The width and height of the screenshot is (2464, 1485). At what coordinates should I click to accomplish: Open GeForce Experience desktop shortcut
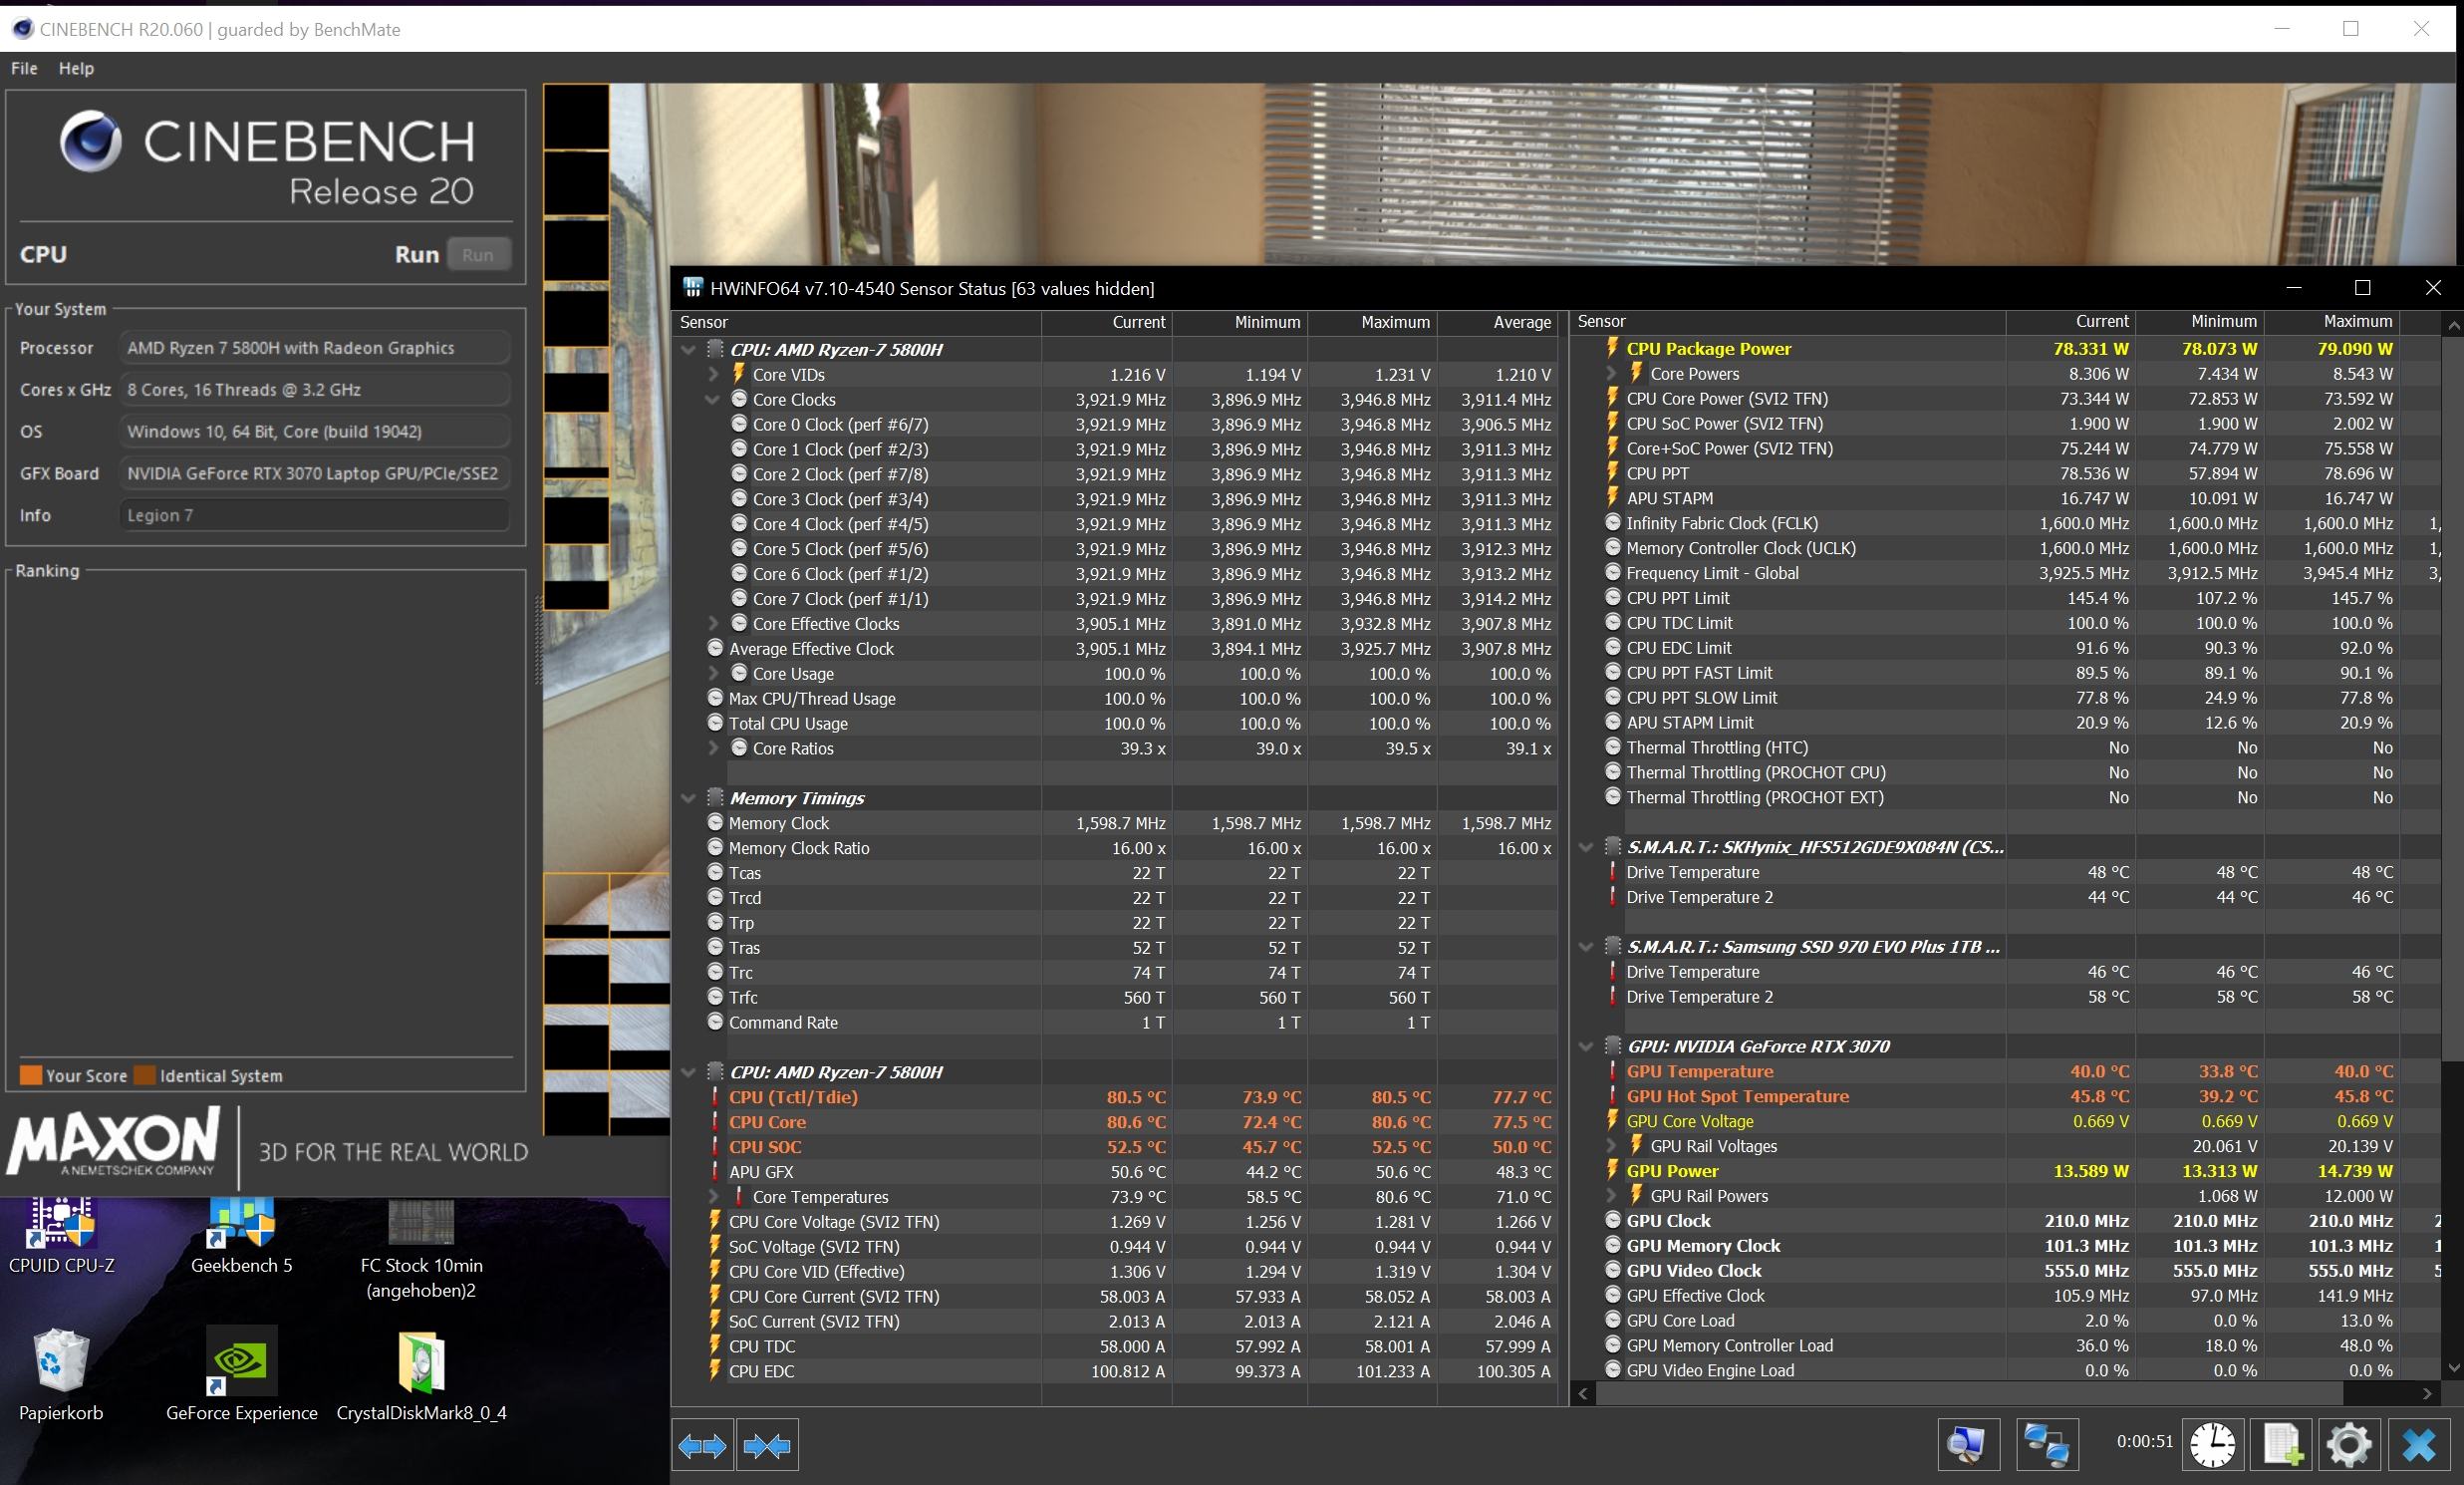coord(241,1374)
